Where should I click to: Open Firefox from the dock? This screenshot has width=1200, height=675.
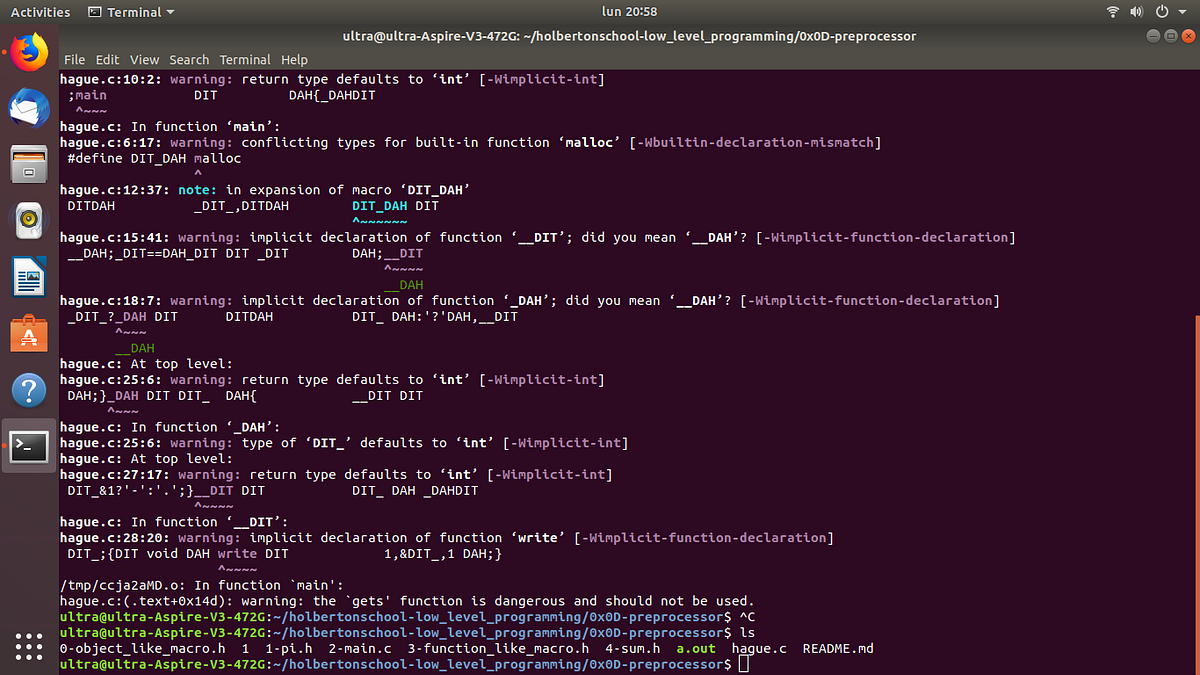point(29,52)
